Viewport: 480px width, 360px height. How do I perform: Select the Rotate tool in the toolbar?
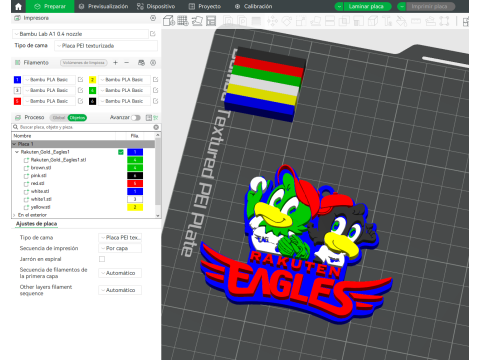(x=287, y=21)
